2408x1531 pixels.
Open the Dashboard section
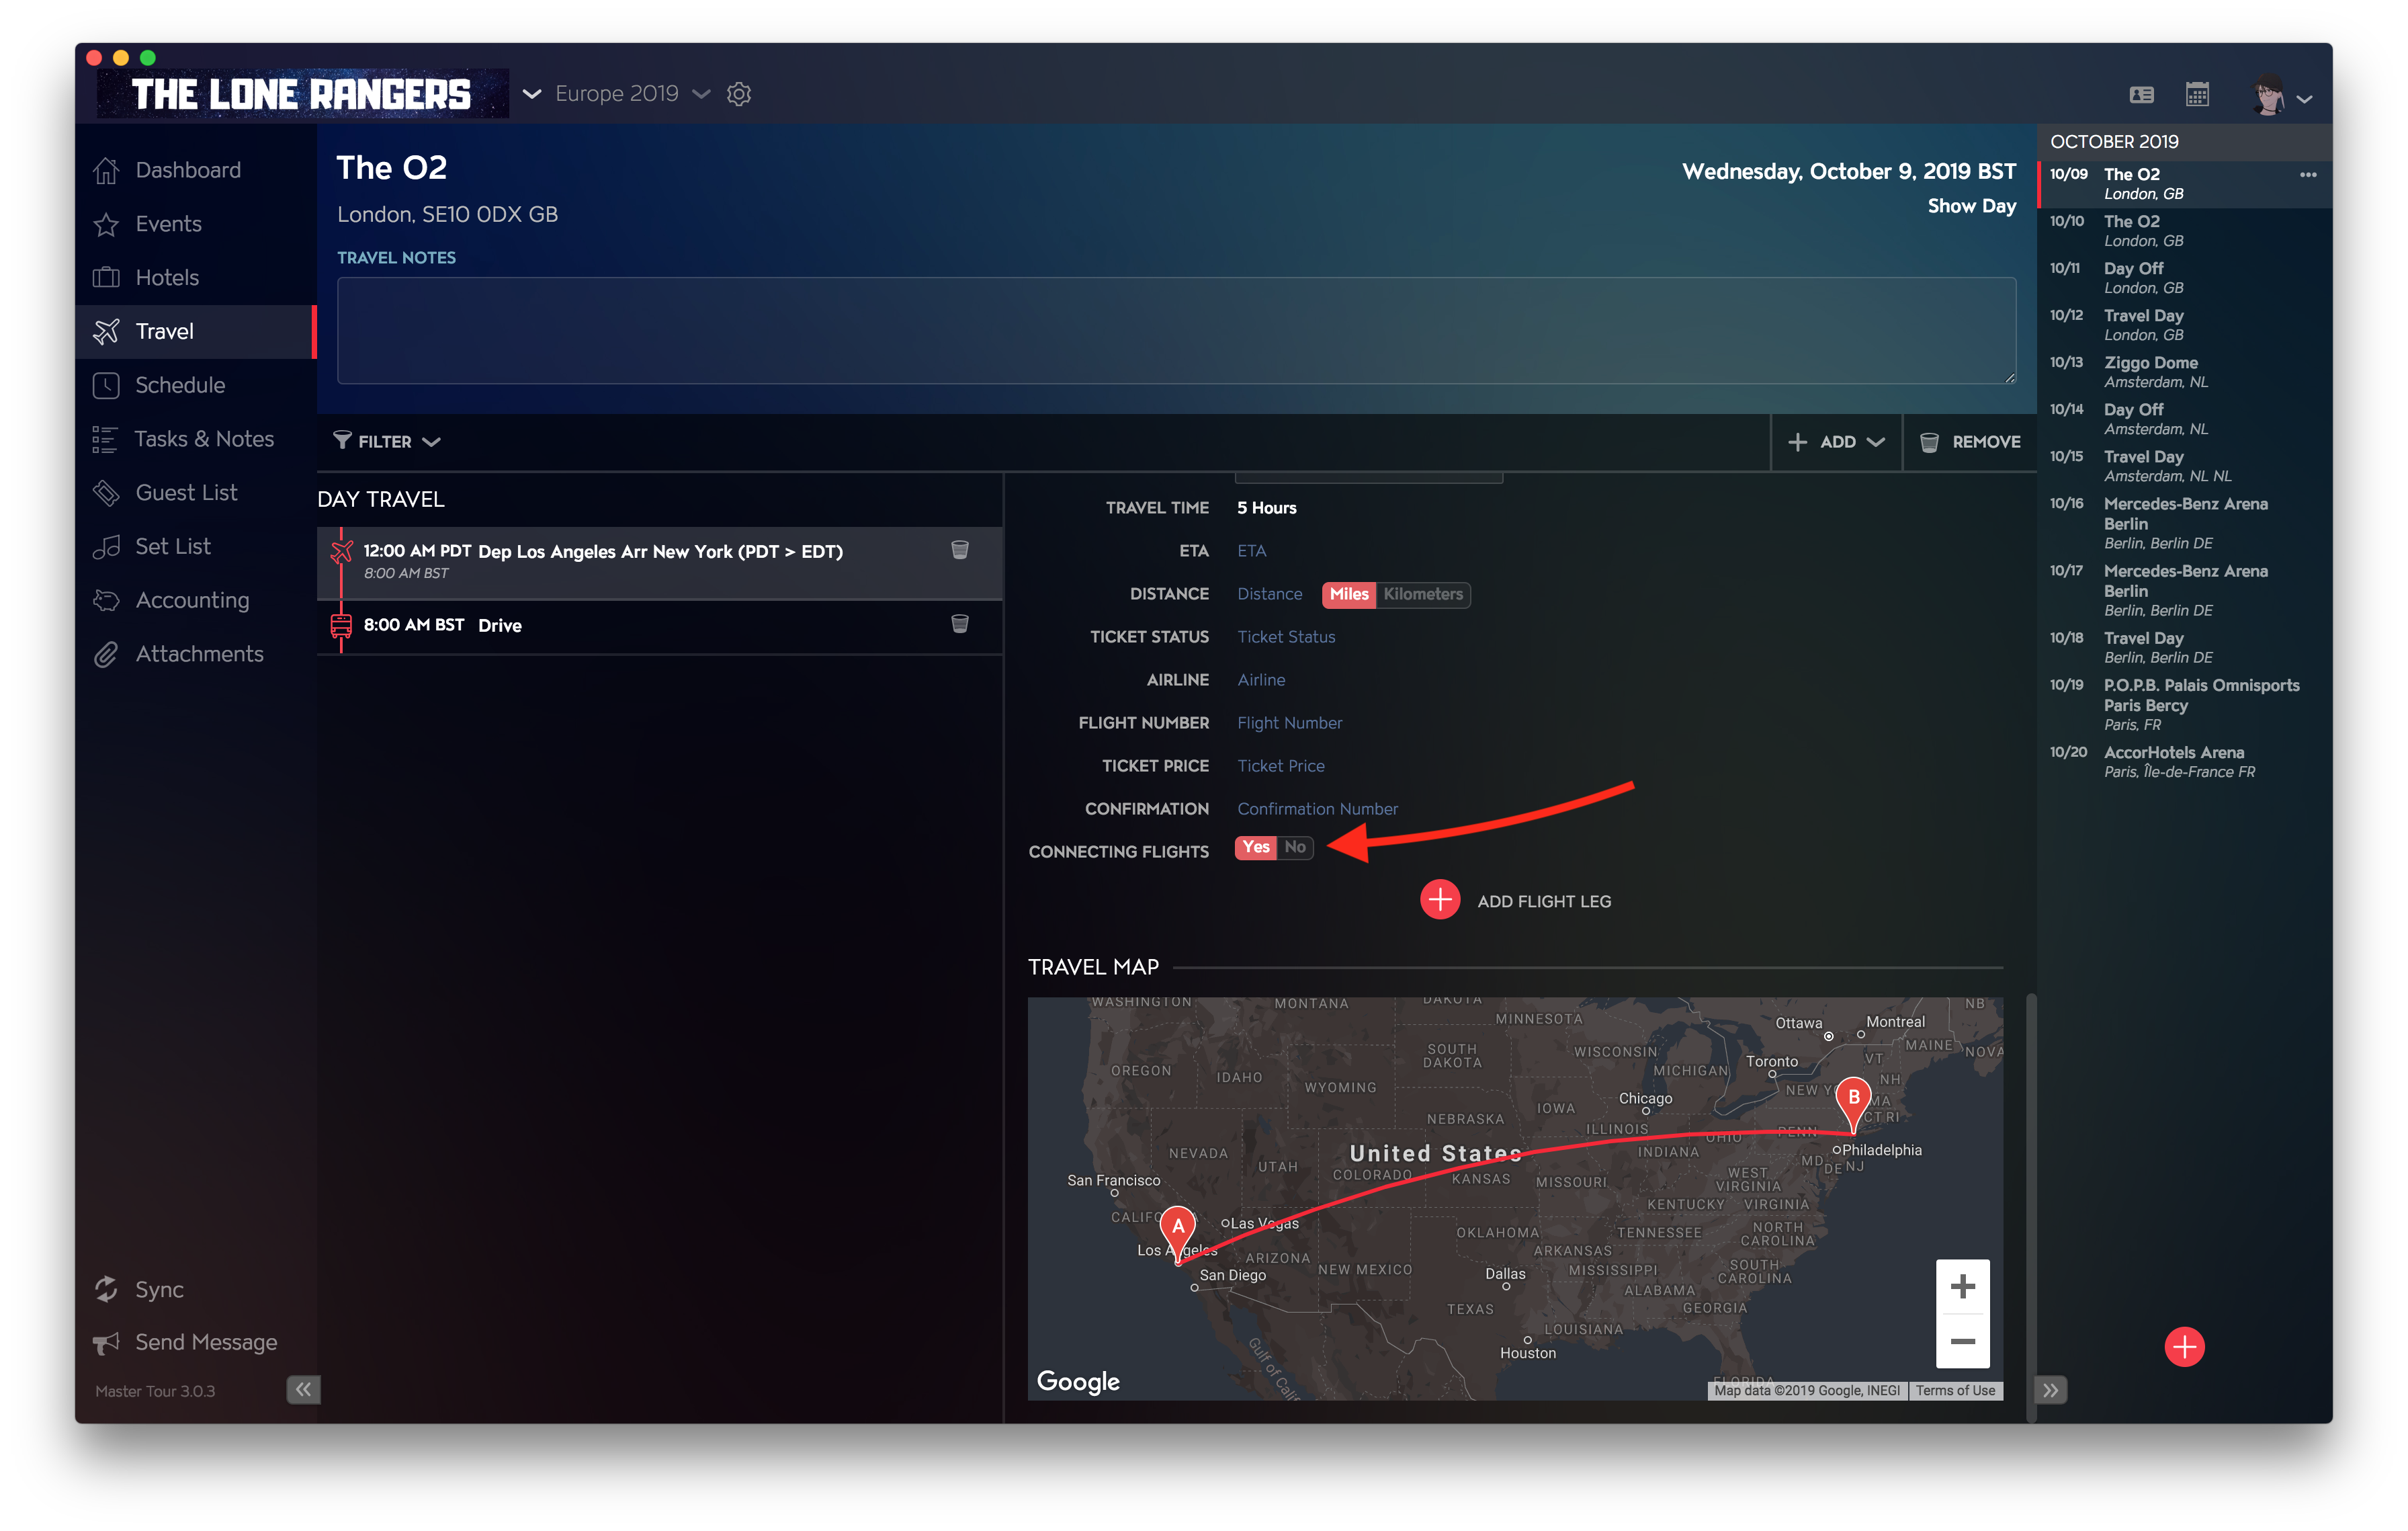coord(188,170)
